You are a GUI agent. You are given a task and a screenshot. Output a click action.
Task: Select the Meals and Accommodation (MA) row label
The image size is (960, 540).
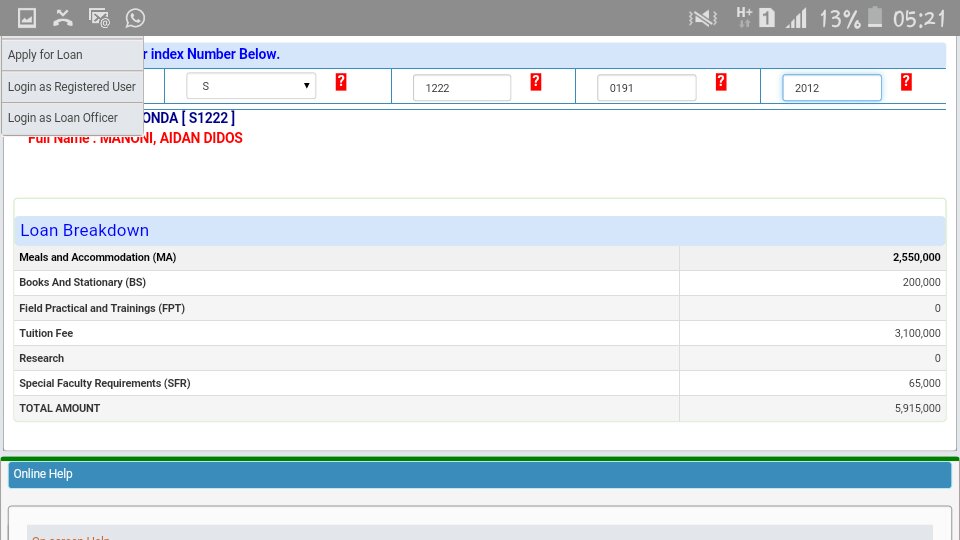coord(97,257)
